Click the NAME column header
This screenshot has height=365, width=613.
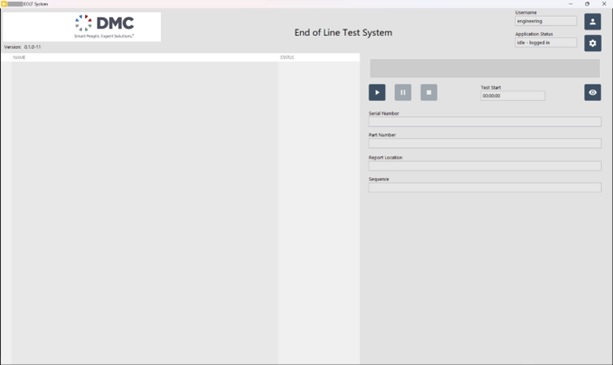[19, 57]
